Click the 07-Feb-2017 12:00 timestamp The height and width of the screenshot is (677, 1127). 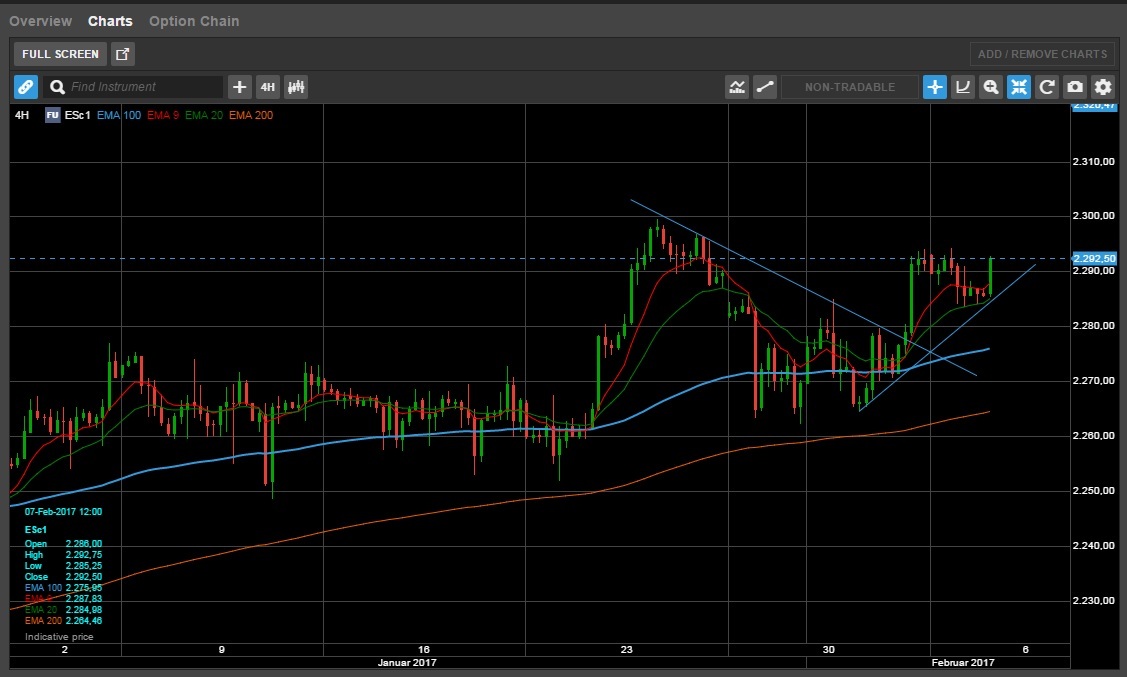click(63, 512)
